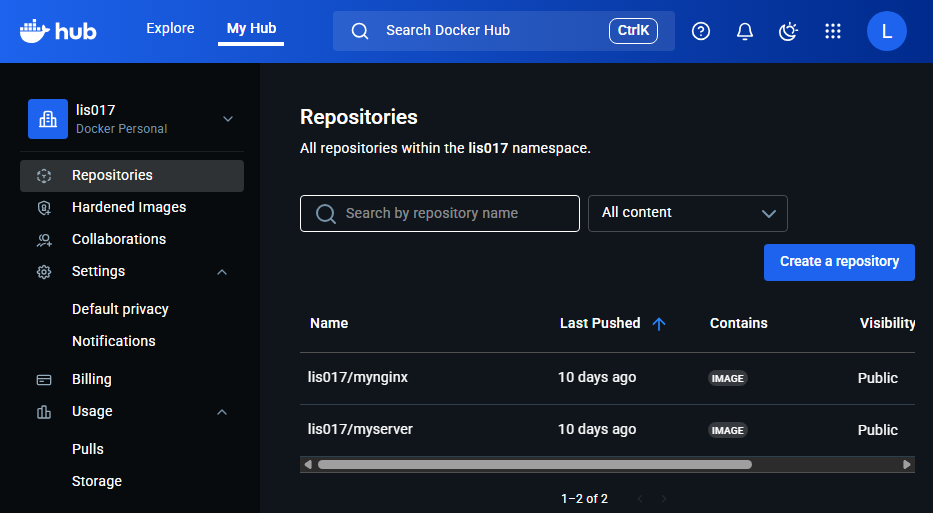Click the Settings gear icon
This screenshot has height=513, width=933.
click(x=44, y=272)
